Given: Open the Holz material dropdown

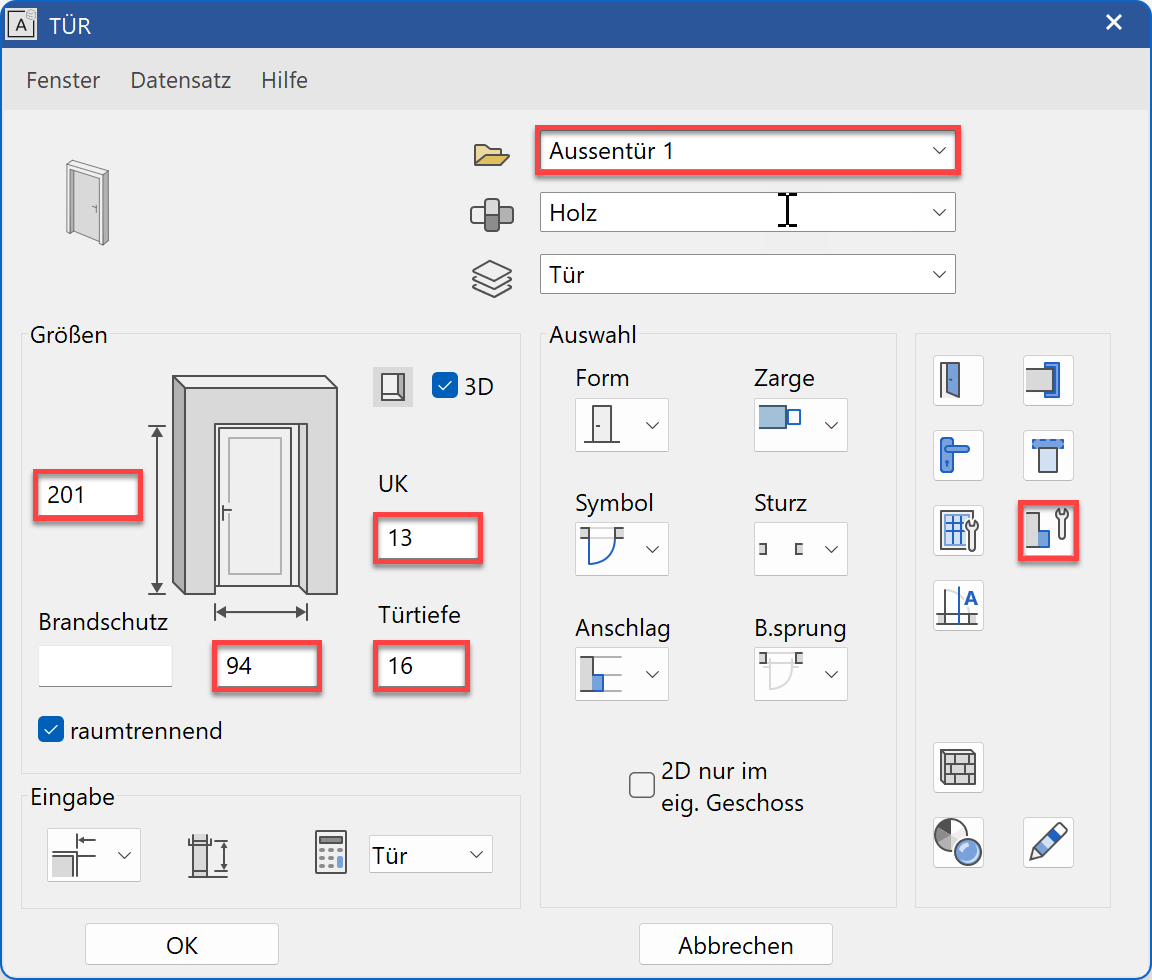Looking at the screenshot, I should coord(748,212).
